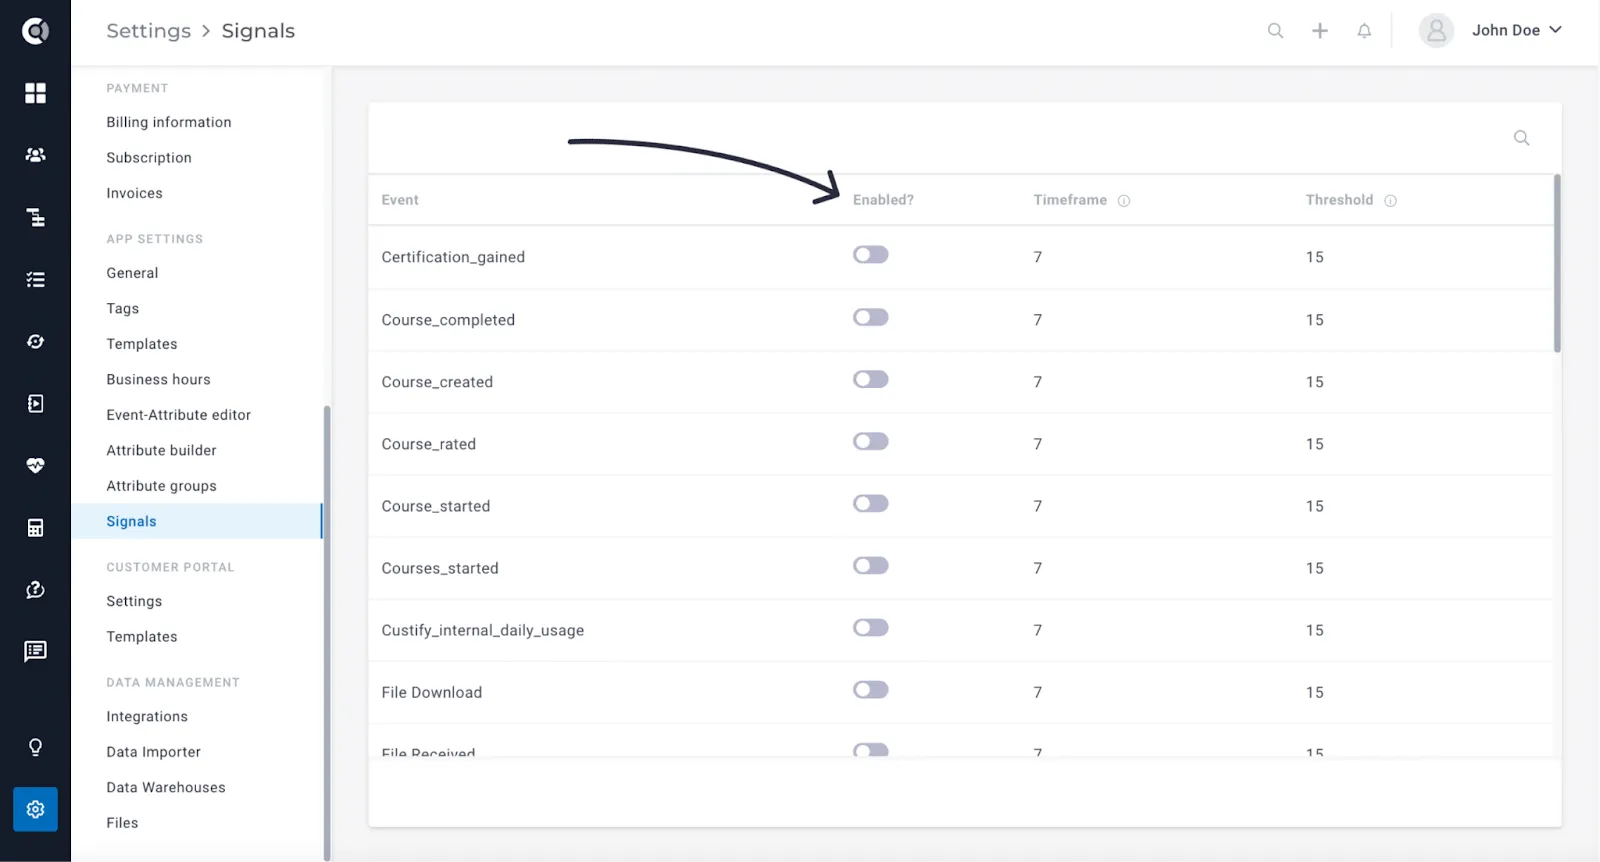Toggle the File Download signal switch
The height and width of the screenshot is (862, 1600).
[x=871, y=690]
